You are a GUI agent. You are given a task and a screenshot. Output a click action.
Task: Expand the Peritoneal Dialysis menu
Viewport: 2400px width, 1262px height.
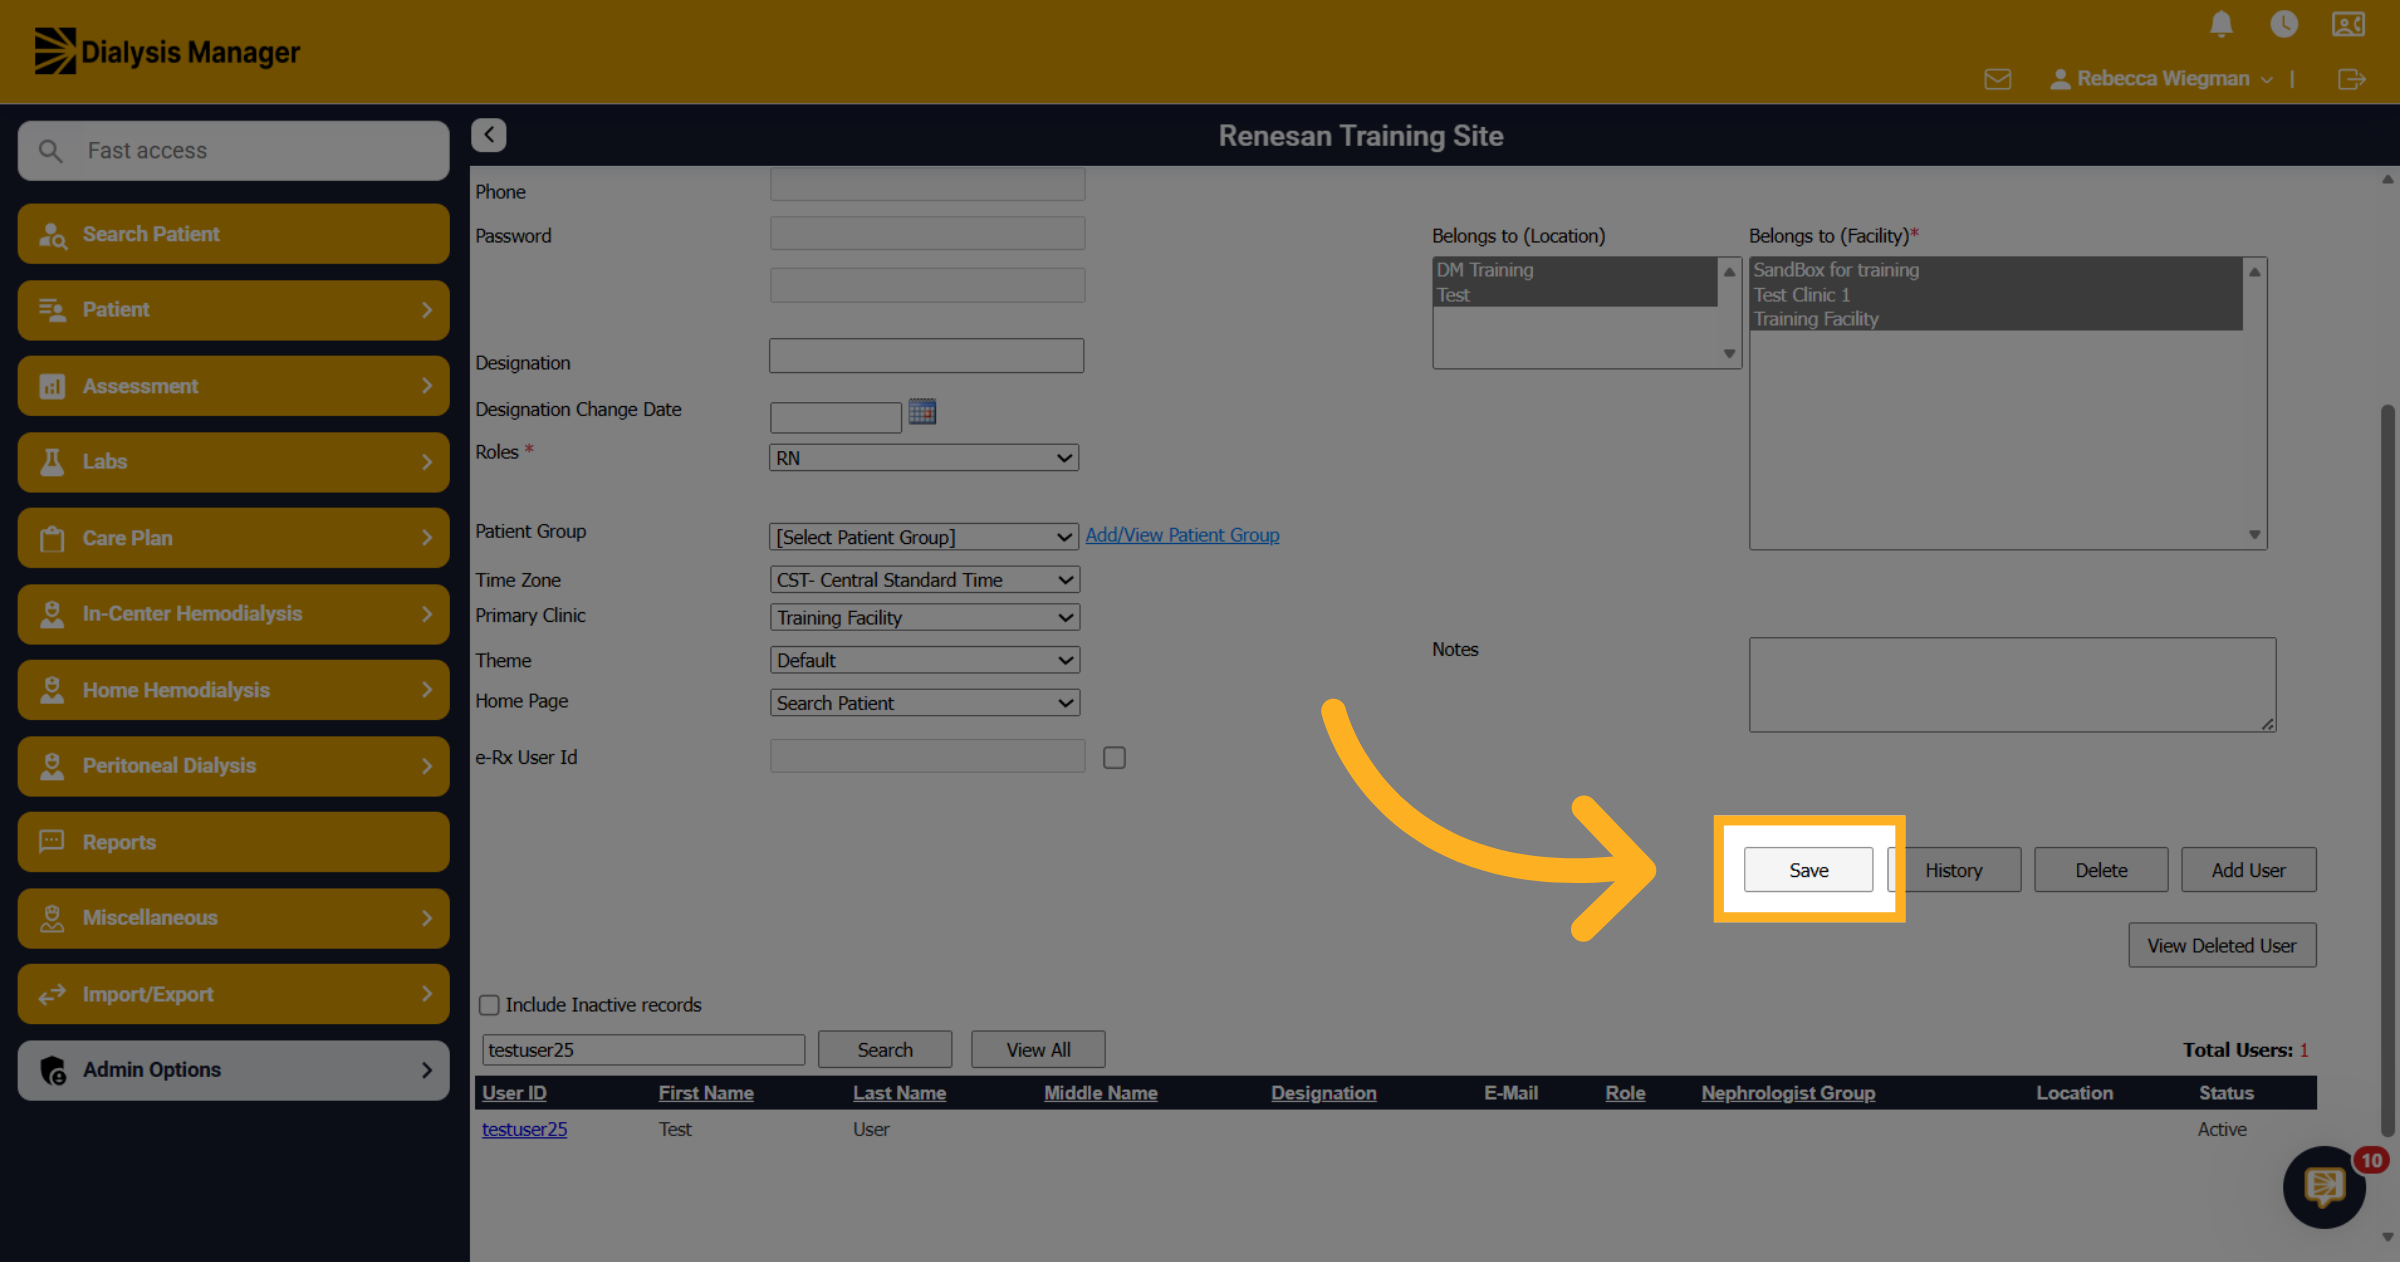(x=233, y=766)
